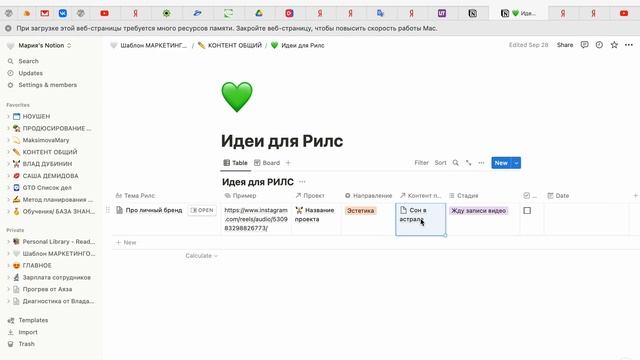
Task: Open Обучения/ БАЗА ЗНАН sidebar page
Action: (53, 211)
